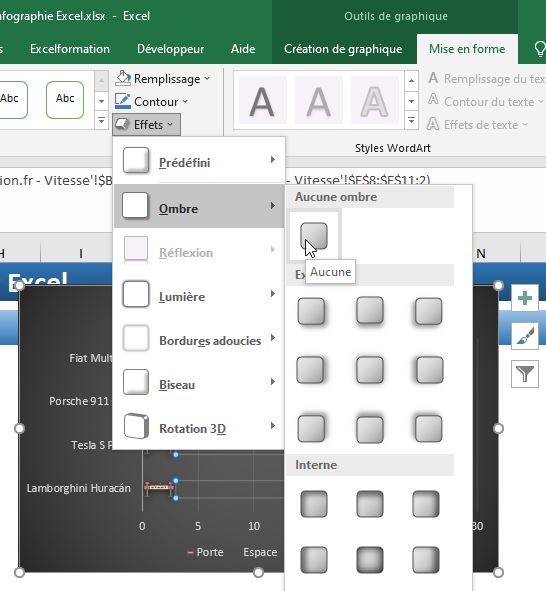Select column I header
This screenshot has height=591, width=546.
pos(81,254)
